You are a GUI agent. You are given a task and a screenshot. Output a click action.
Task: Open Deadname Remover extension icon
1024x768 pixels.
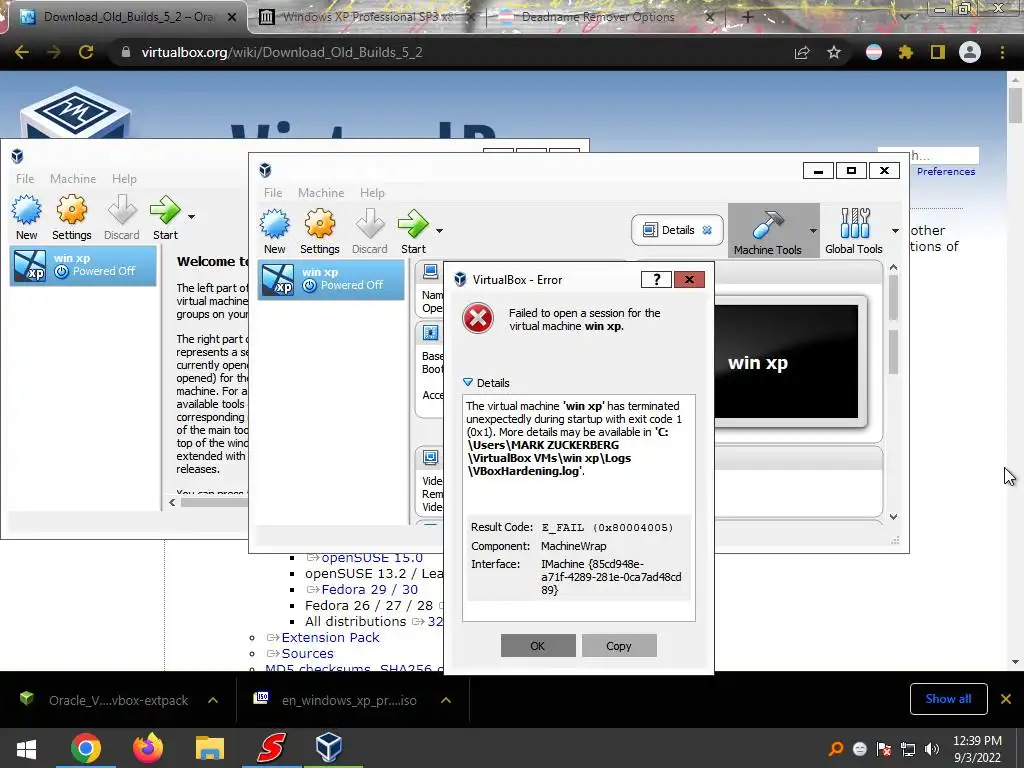coord(874,52)
